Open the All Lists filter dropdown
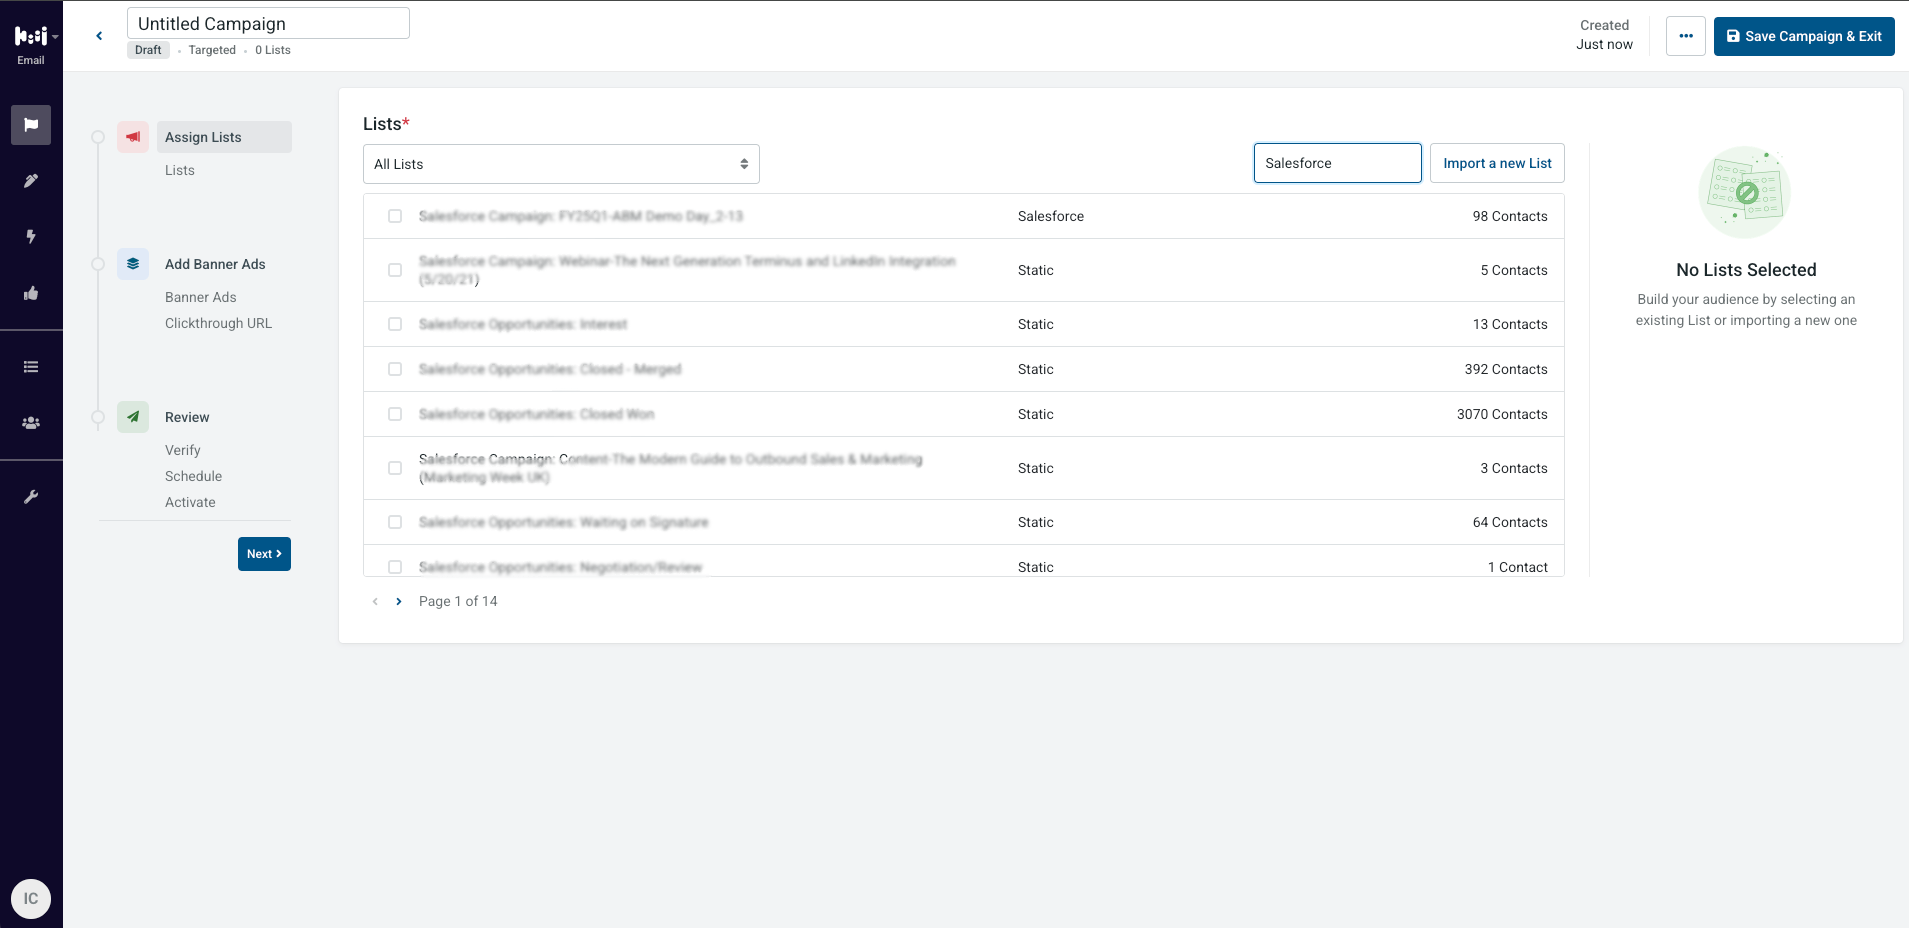This screenshot has width=1909, height=928. click(x=561, y=164)
